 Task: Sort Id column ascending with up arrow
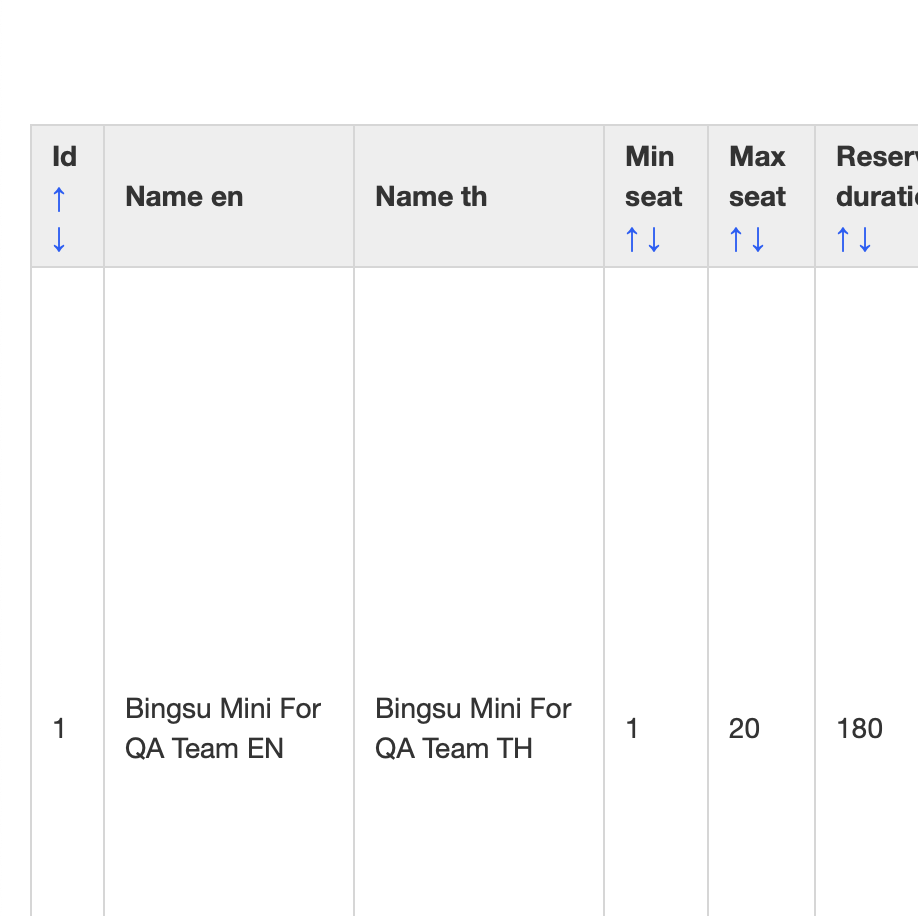point(59,199)
